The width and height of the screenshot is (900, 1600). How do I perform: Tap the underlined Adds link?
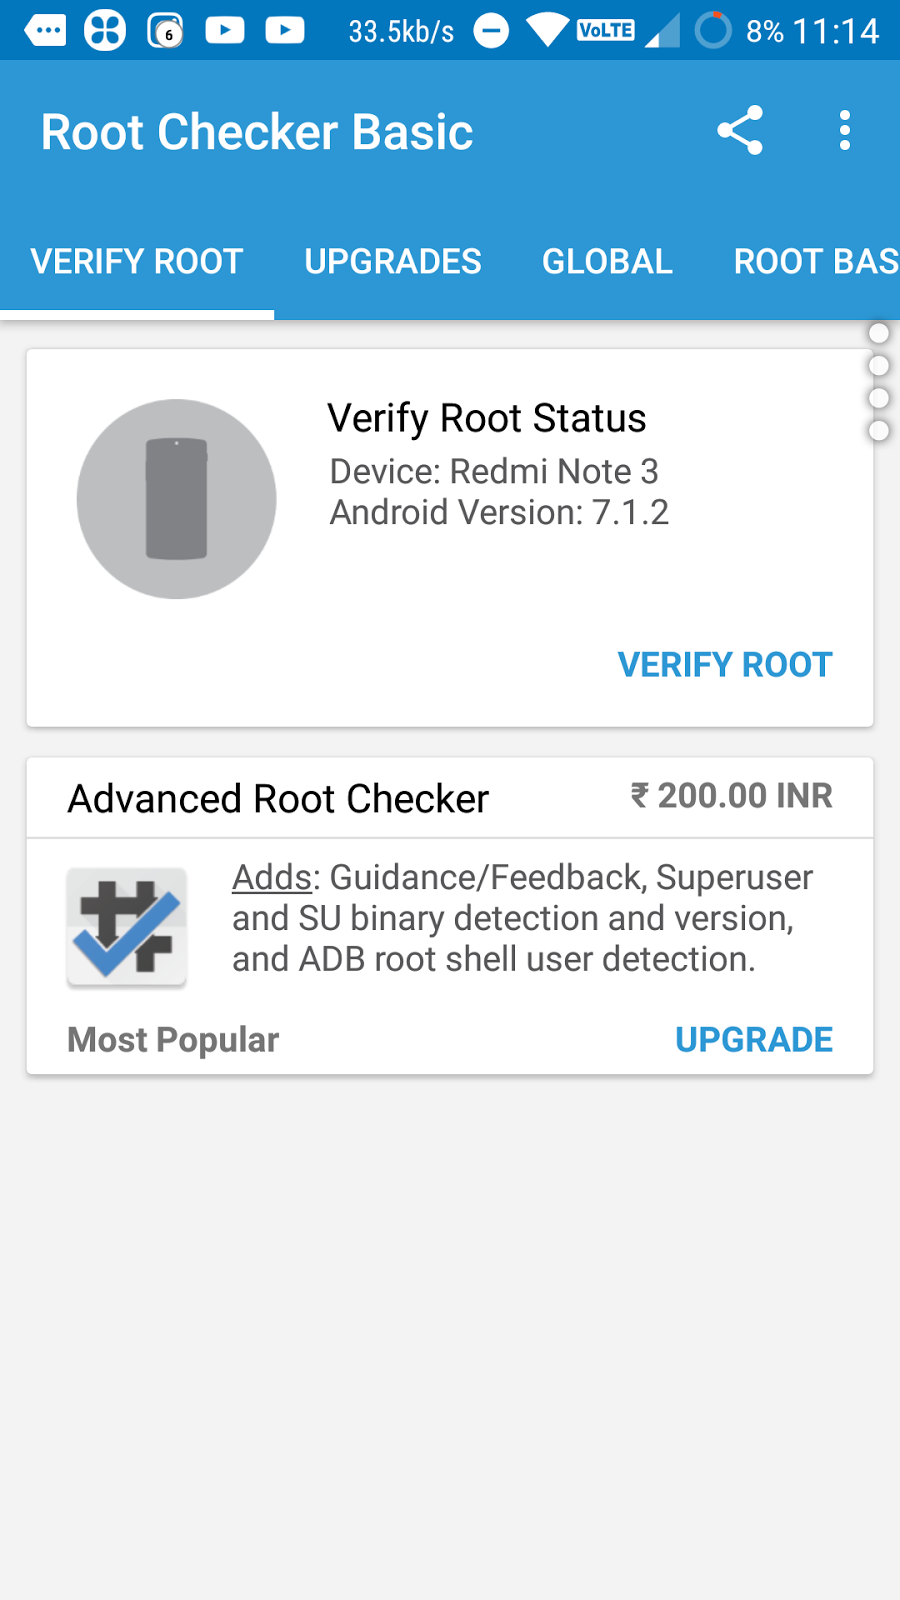point(272,877)
